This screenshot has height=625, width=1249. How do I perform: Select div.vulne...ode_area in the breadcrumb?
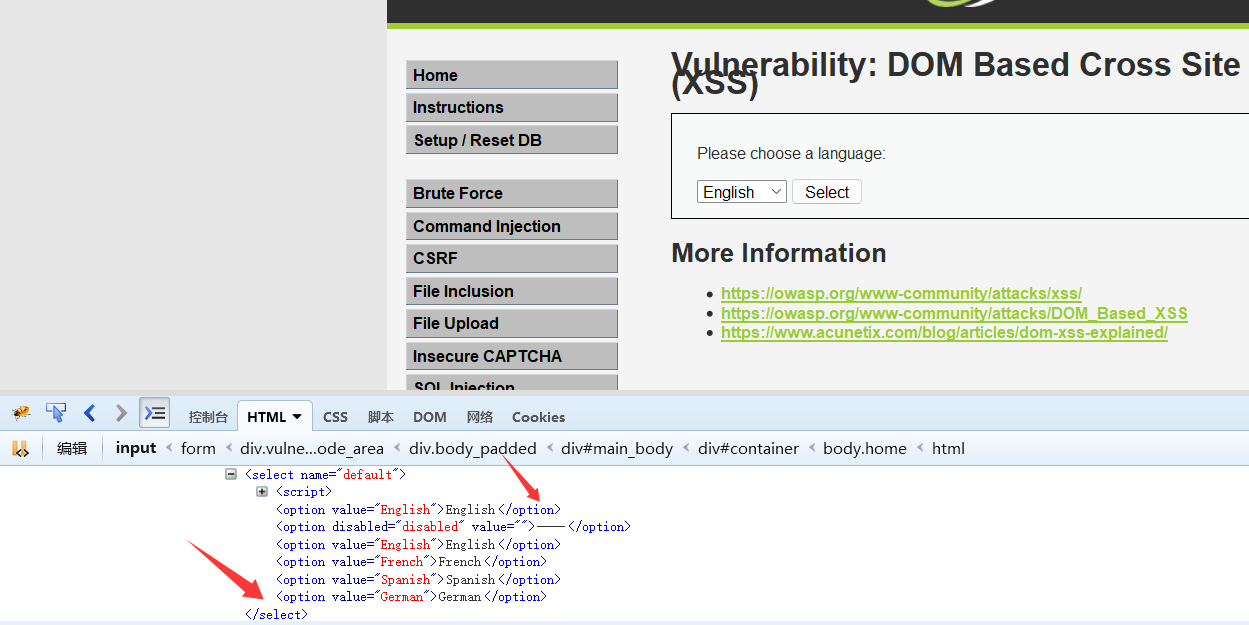(x=312, y=449)
